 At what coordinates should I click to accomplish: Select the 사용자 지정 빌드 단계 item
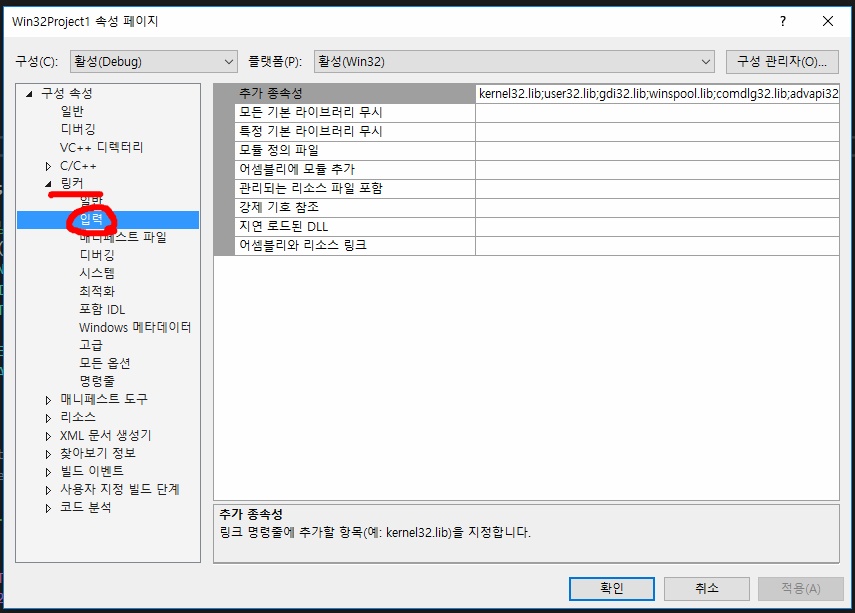tap(120, 489)
